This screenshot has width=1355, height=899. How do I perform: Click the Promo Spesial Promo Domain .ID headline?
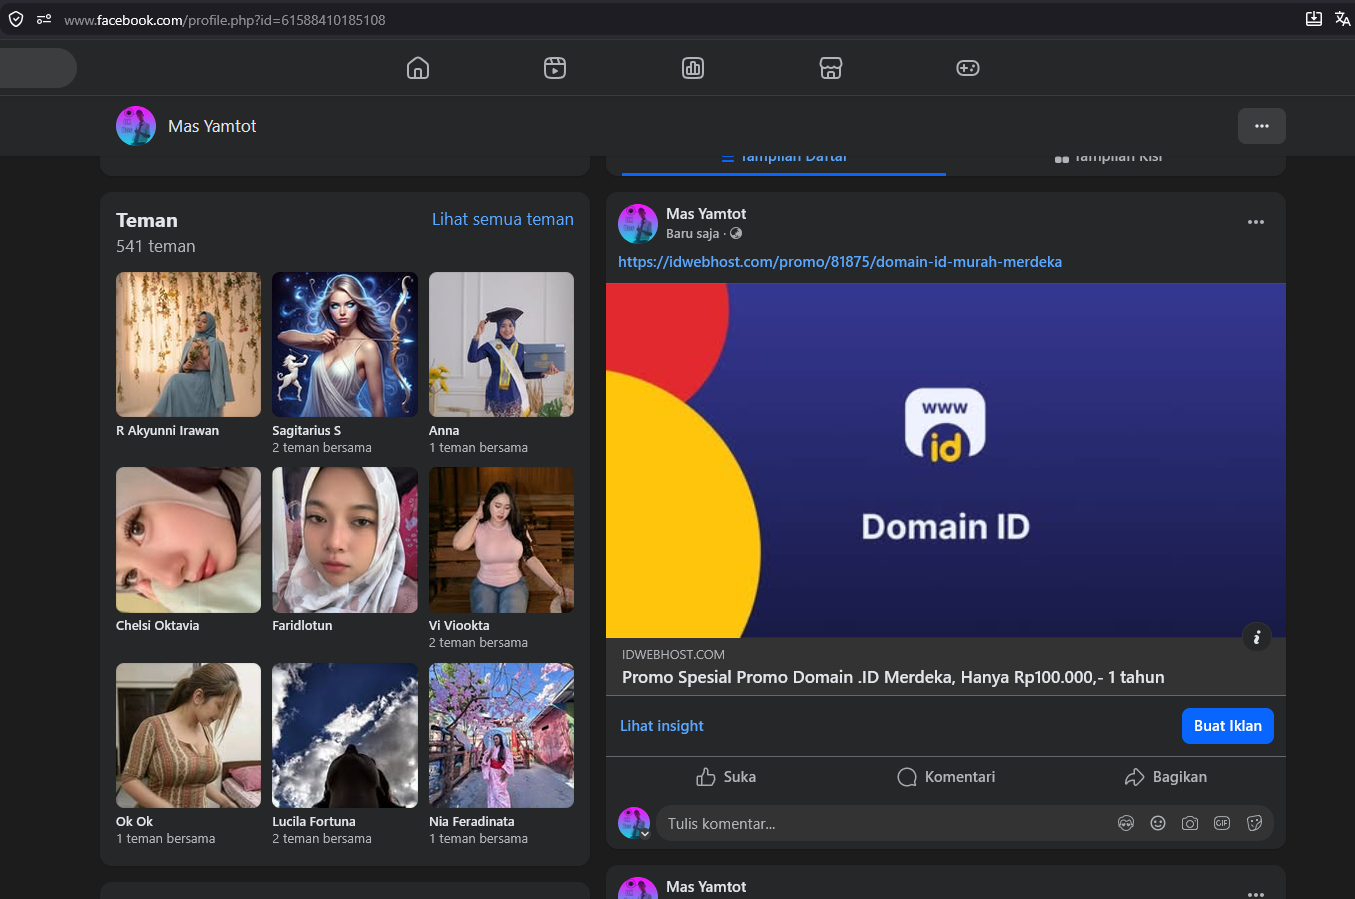[x=893, y=677]
